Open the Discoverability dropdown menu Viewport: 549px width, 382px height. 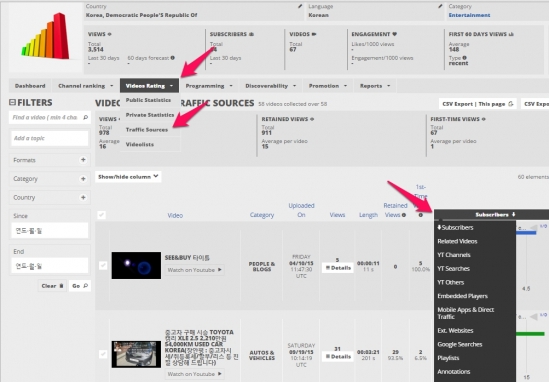tap(271, 86)
